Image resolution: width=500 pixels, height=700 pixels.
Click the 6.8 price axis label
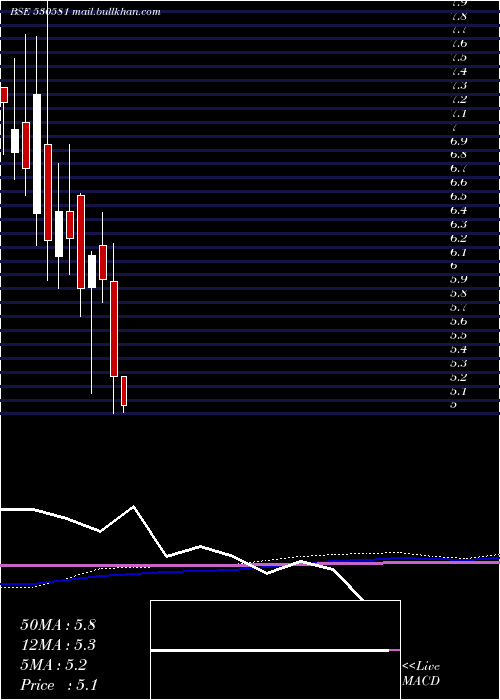[459, 155]
